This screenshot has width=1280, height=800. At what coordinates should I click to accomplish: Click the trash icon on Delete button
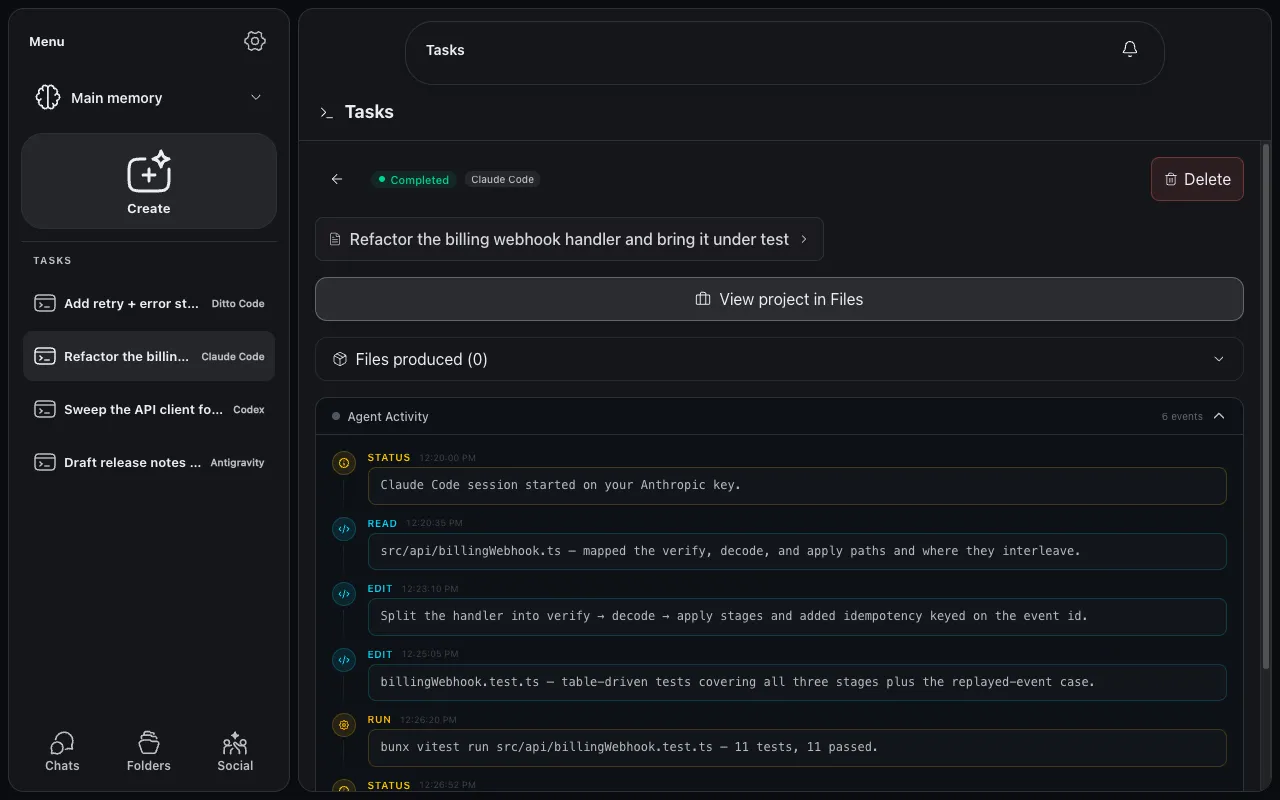1171,179
